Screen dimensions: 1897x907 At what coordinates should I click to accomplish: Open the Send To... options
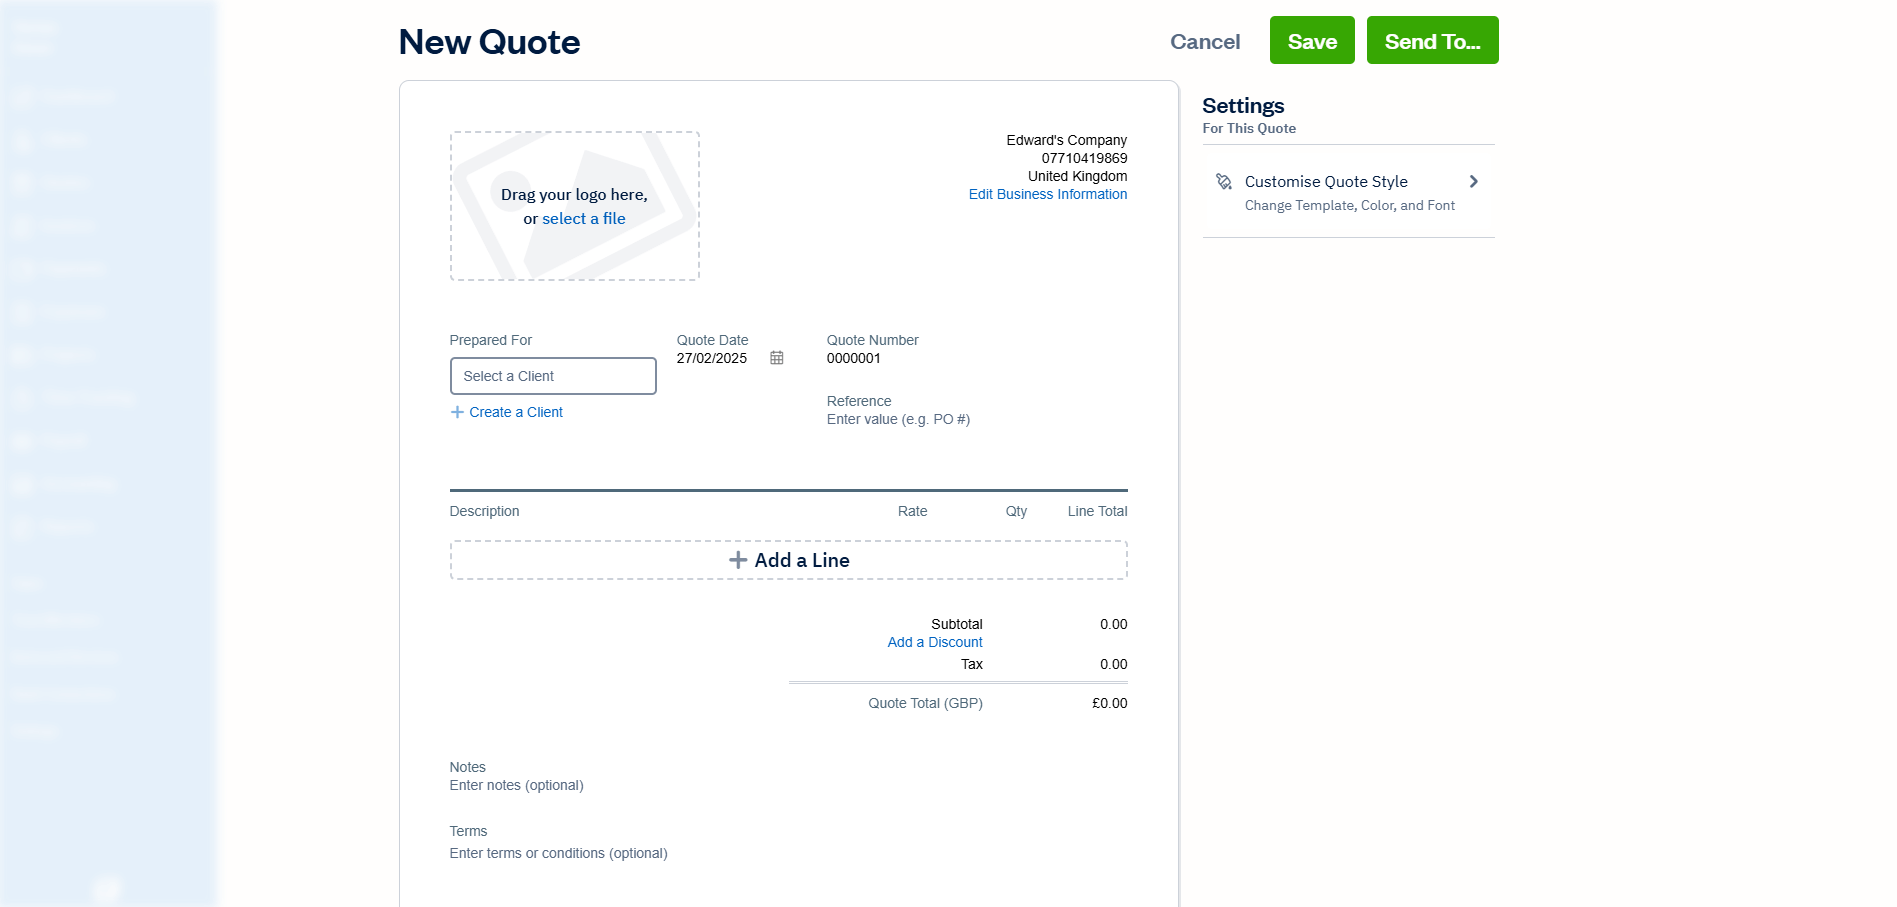pyautogui.click(x=1432, y=41)
